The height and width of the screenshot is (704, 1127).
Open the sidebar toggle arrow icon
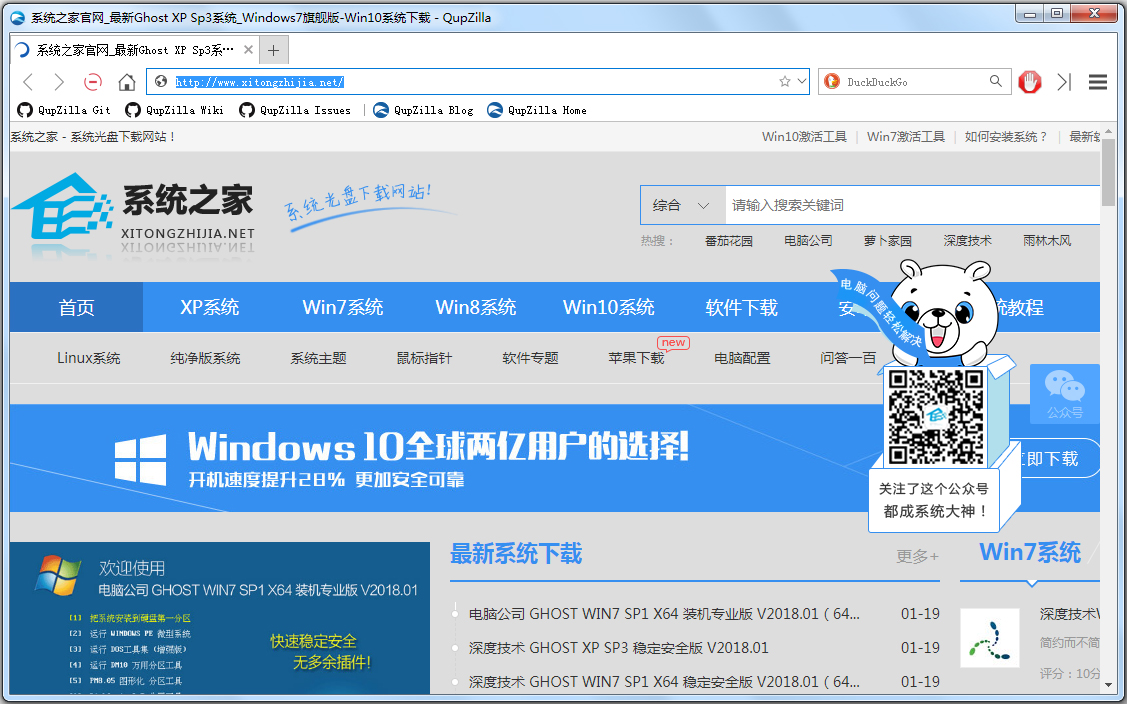pos(1063,82)
